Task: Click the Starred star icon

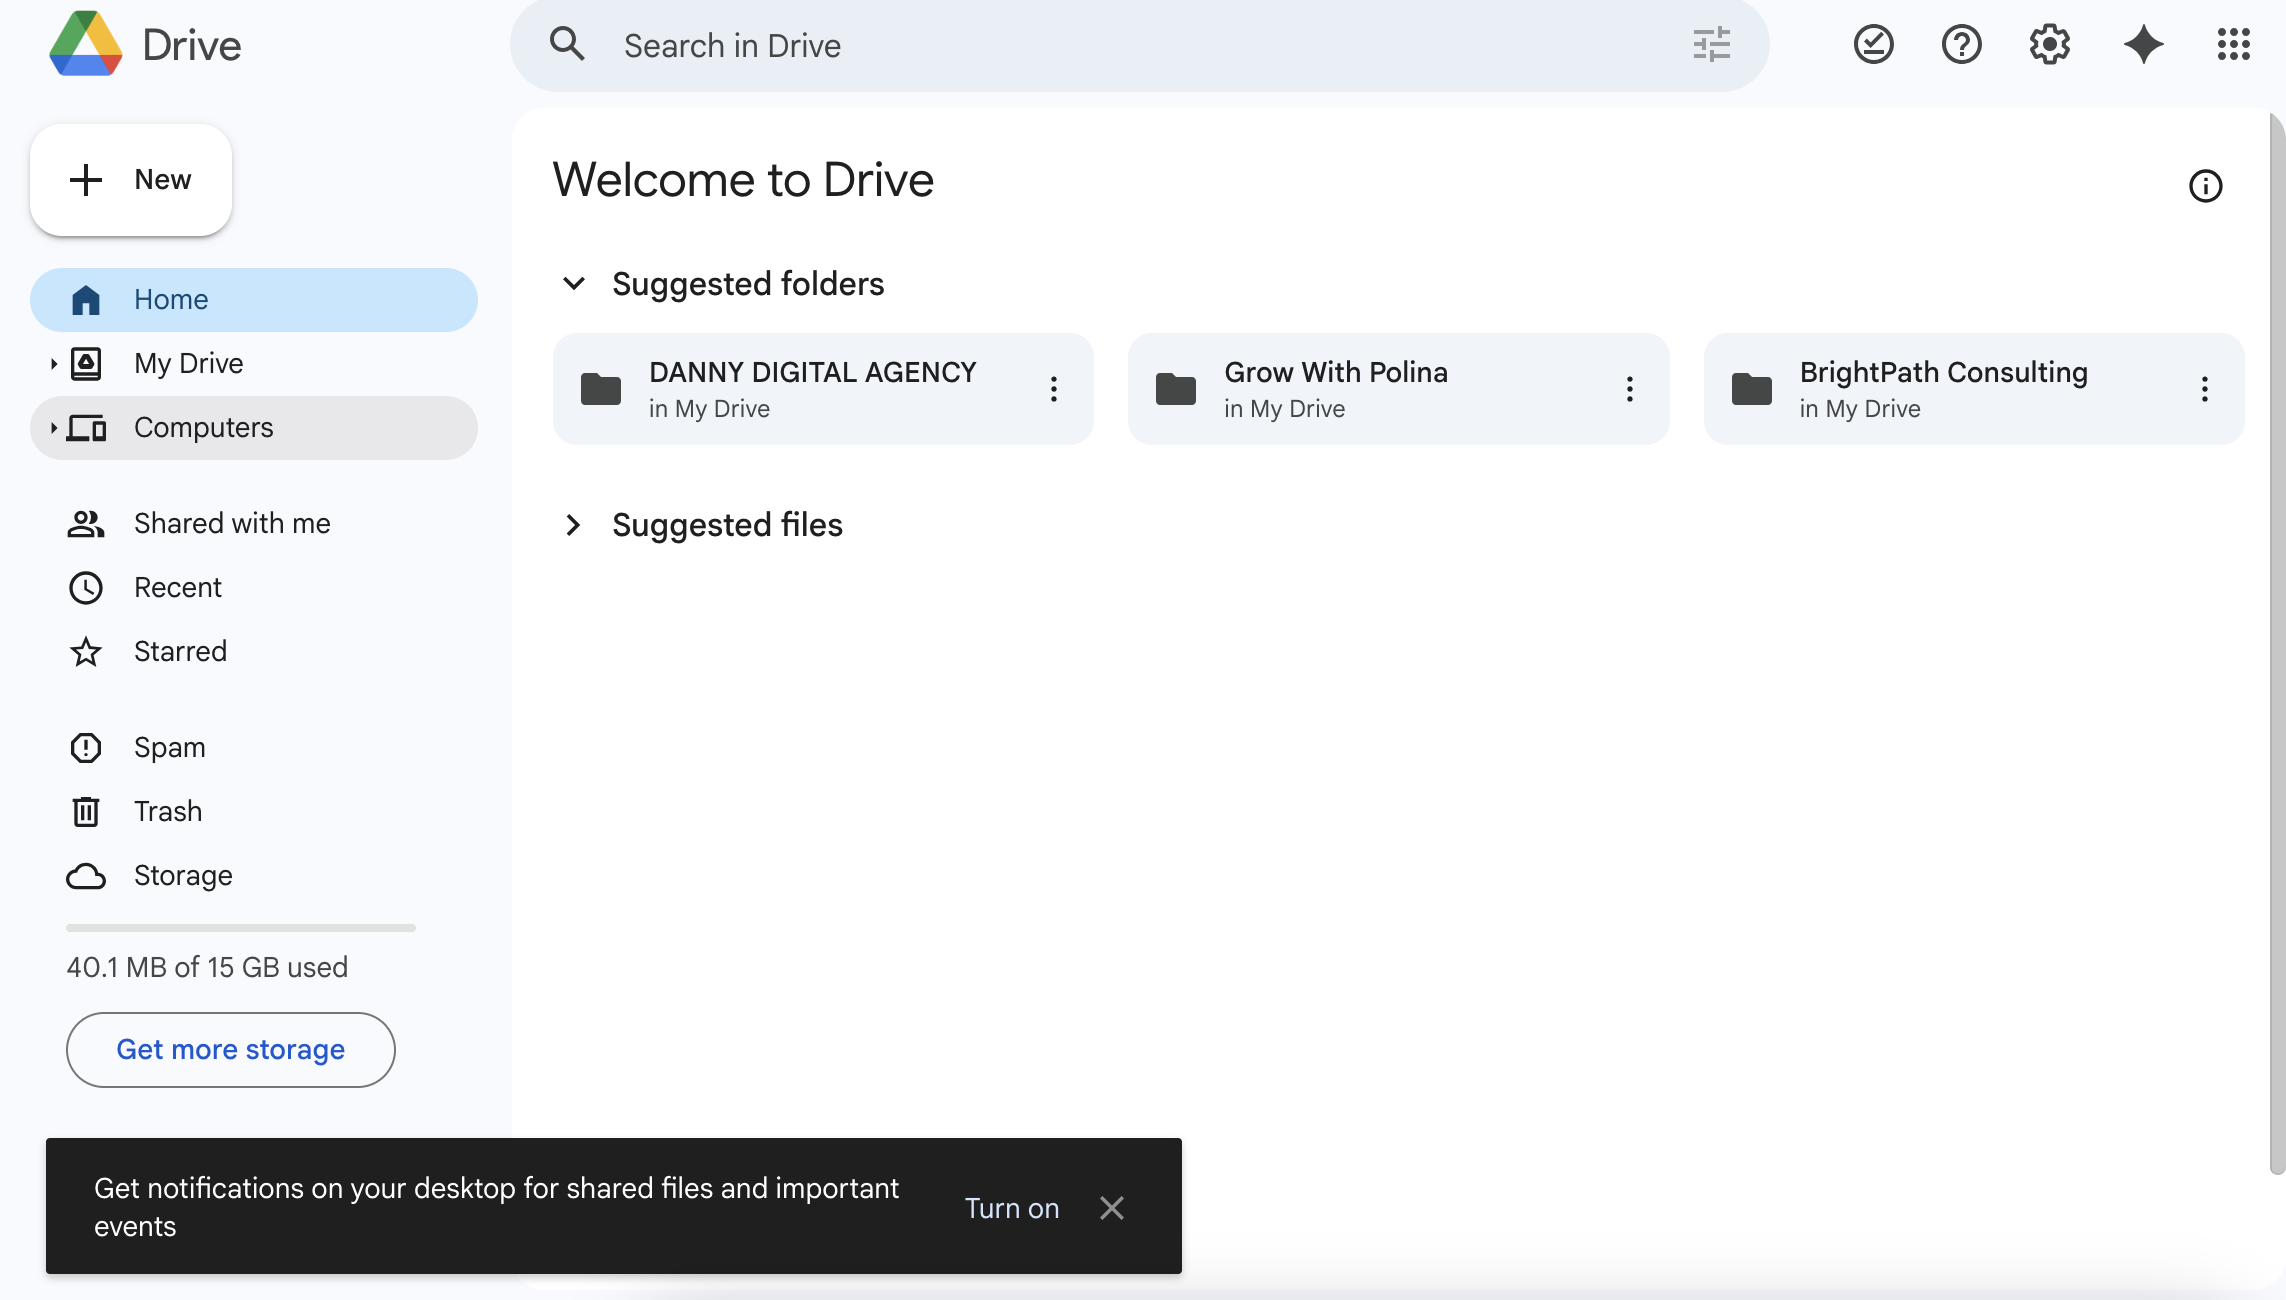Action: pyautogui.click(x=86, y=652)
